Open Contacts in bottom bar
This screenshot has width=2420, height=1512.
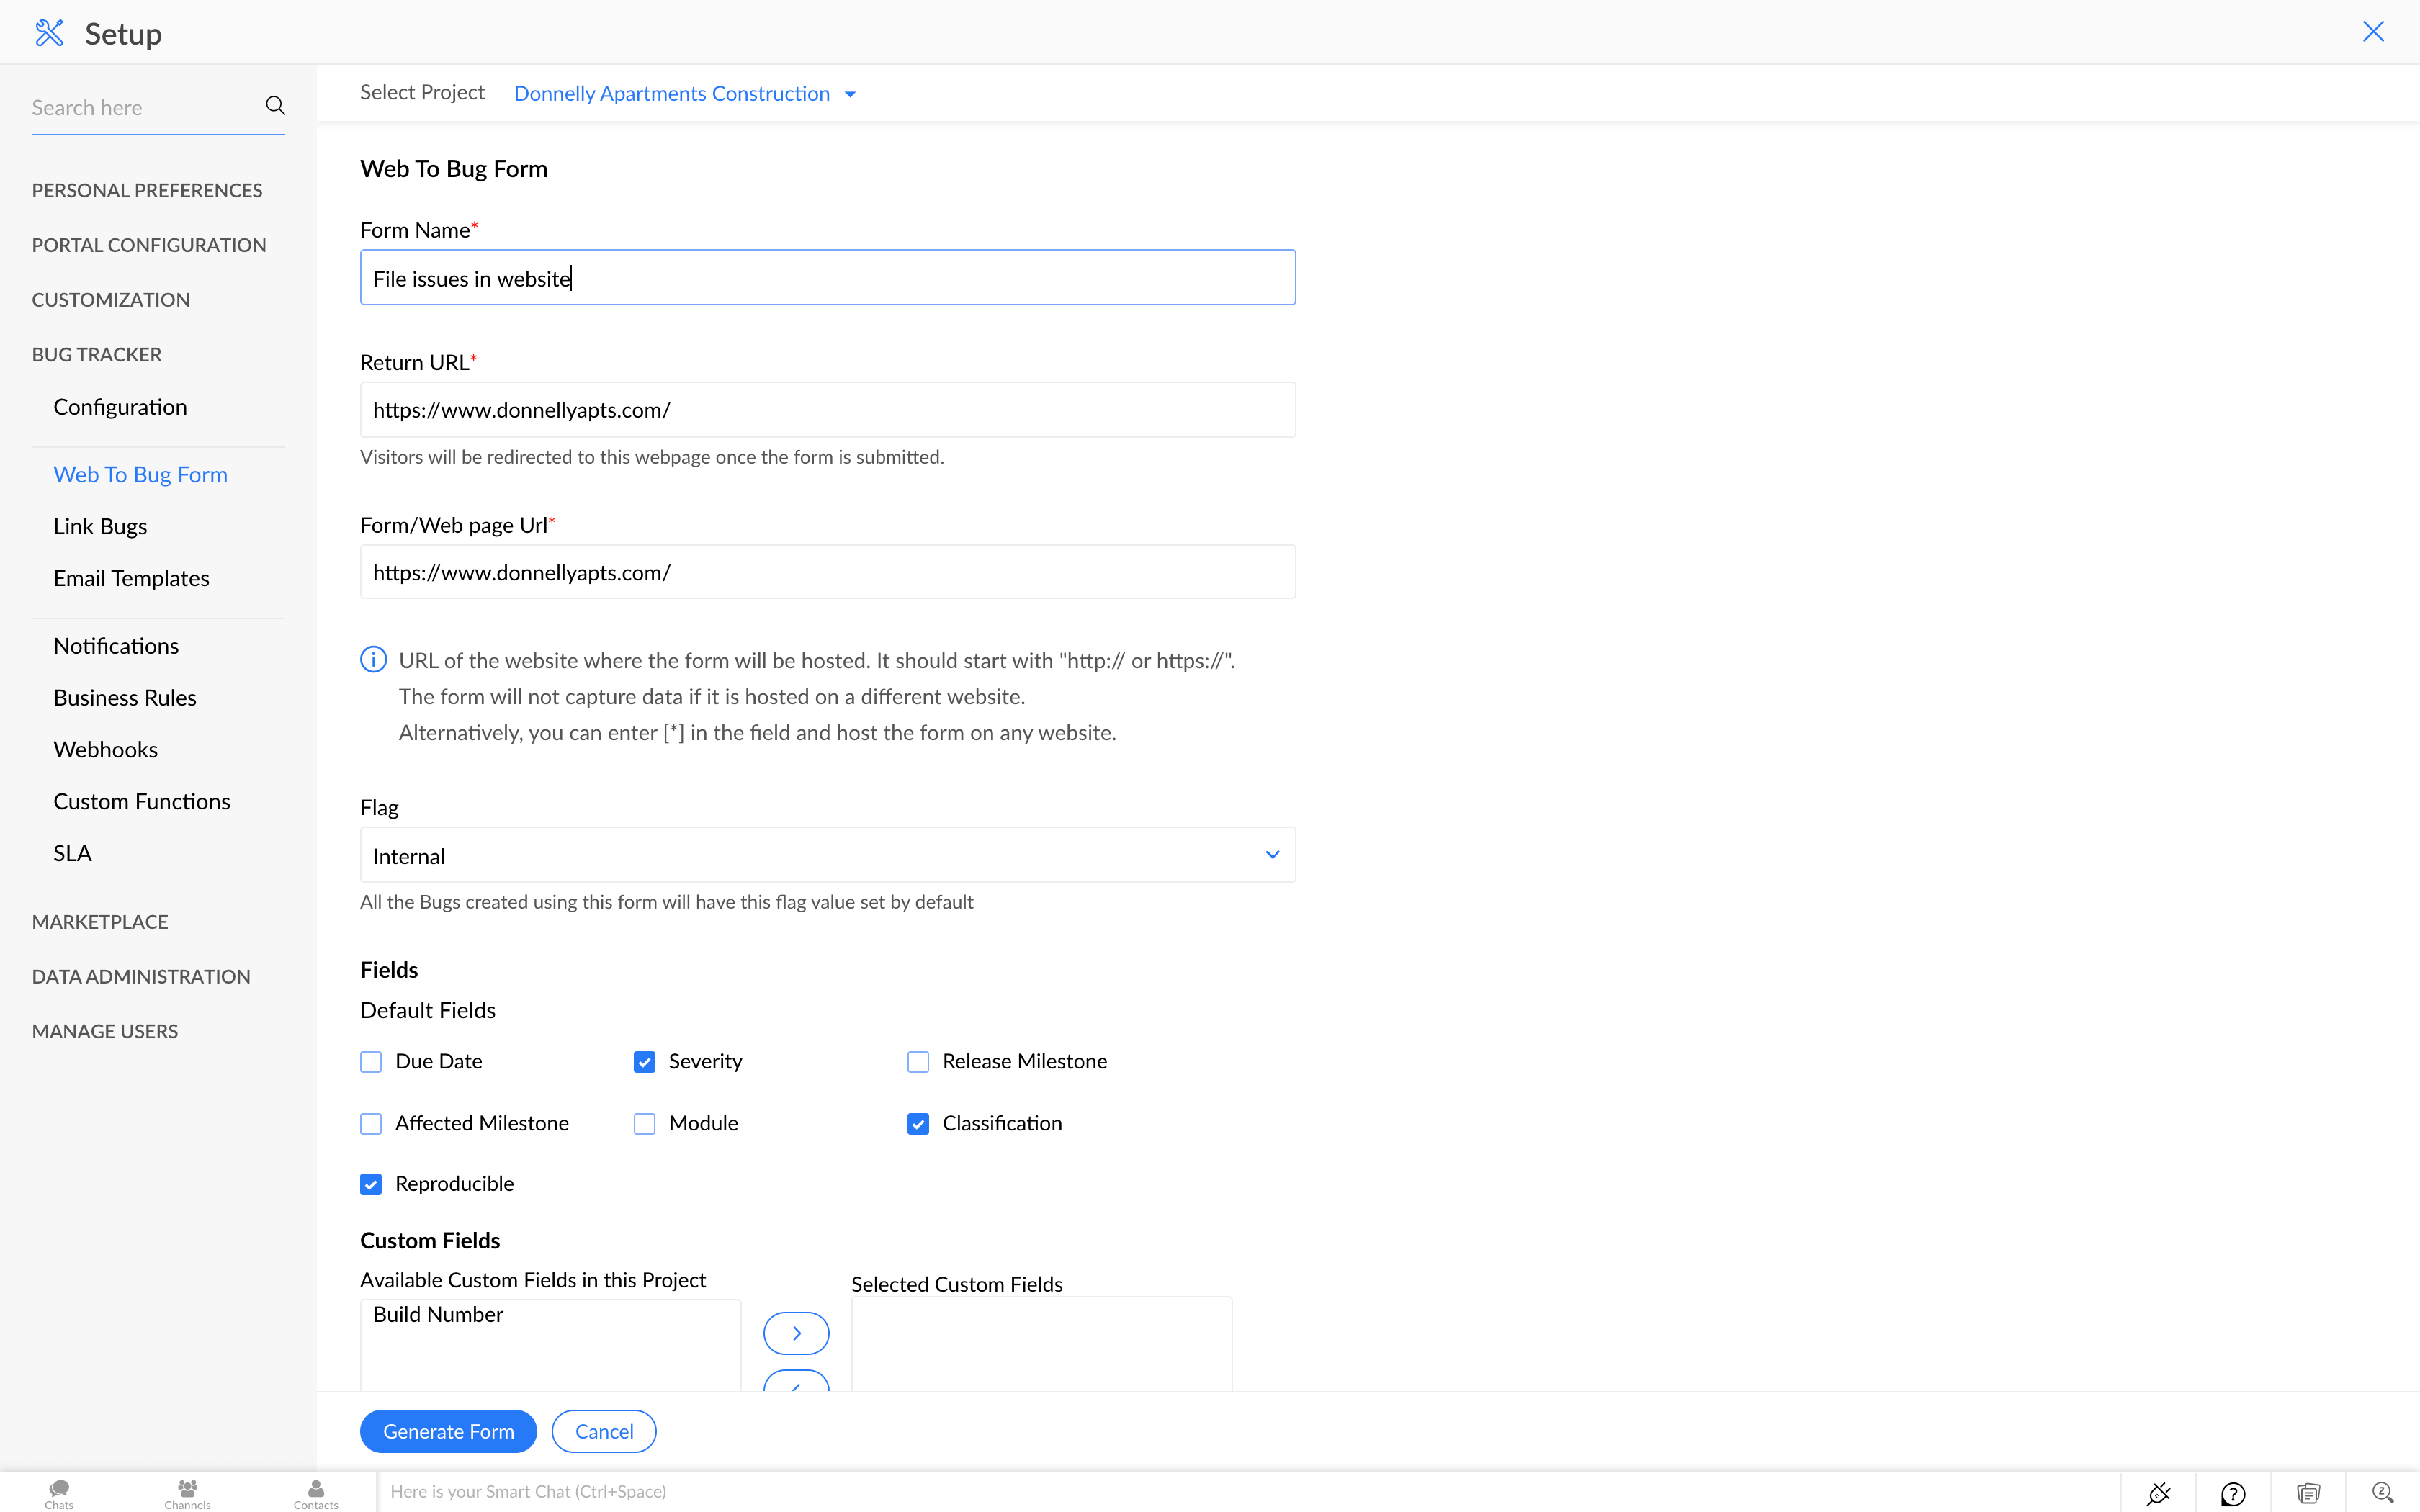316,1494
